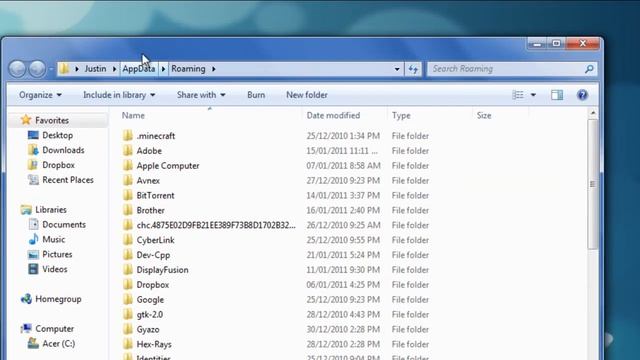Click the search magnifier icon
This screenshot has width=640, height=360.
point(589,69)
